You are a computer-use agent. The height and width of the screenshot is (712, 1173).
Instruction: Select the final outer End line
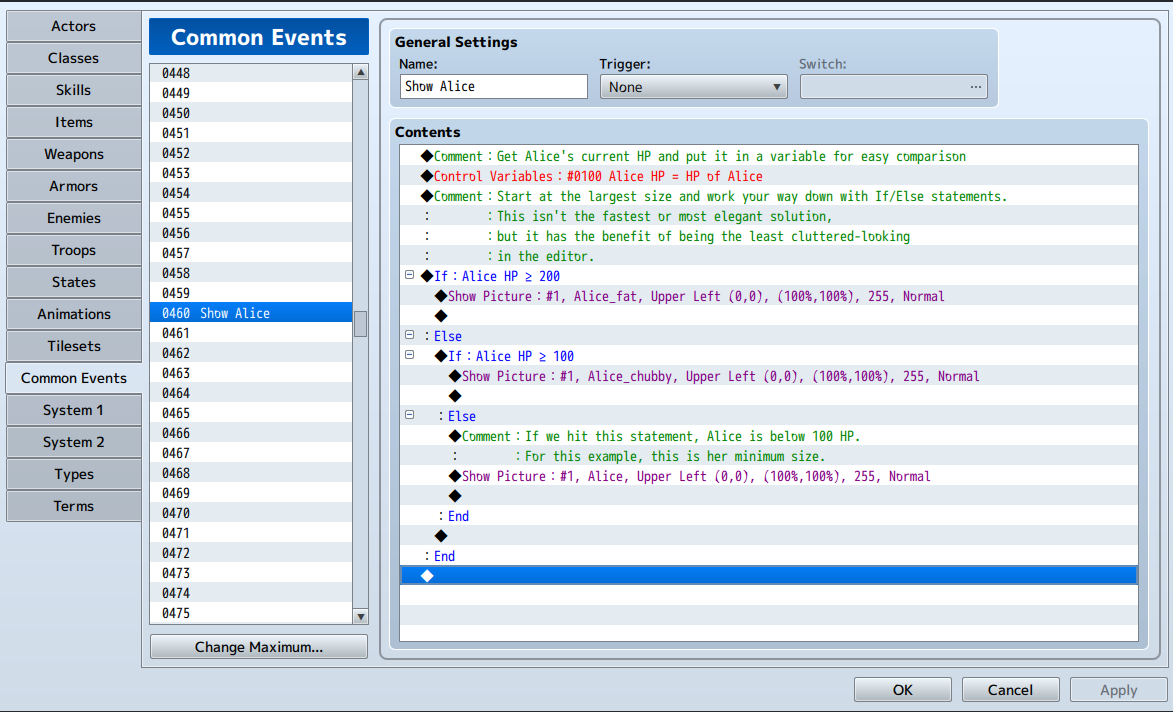click(x=769, y=556)
